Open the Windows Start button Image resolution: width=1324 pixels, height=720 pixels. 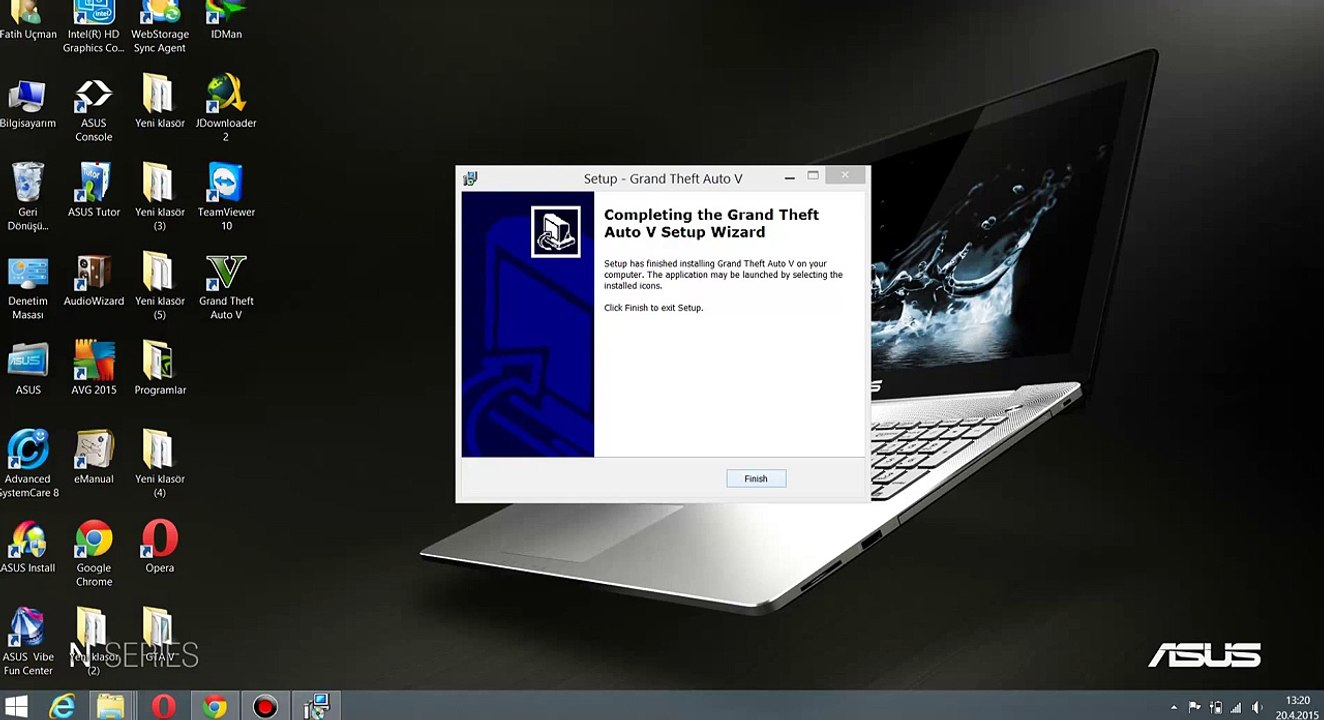[16, 707]
